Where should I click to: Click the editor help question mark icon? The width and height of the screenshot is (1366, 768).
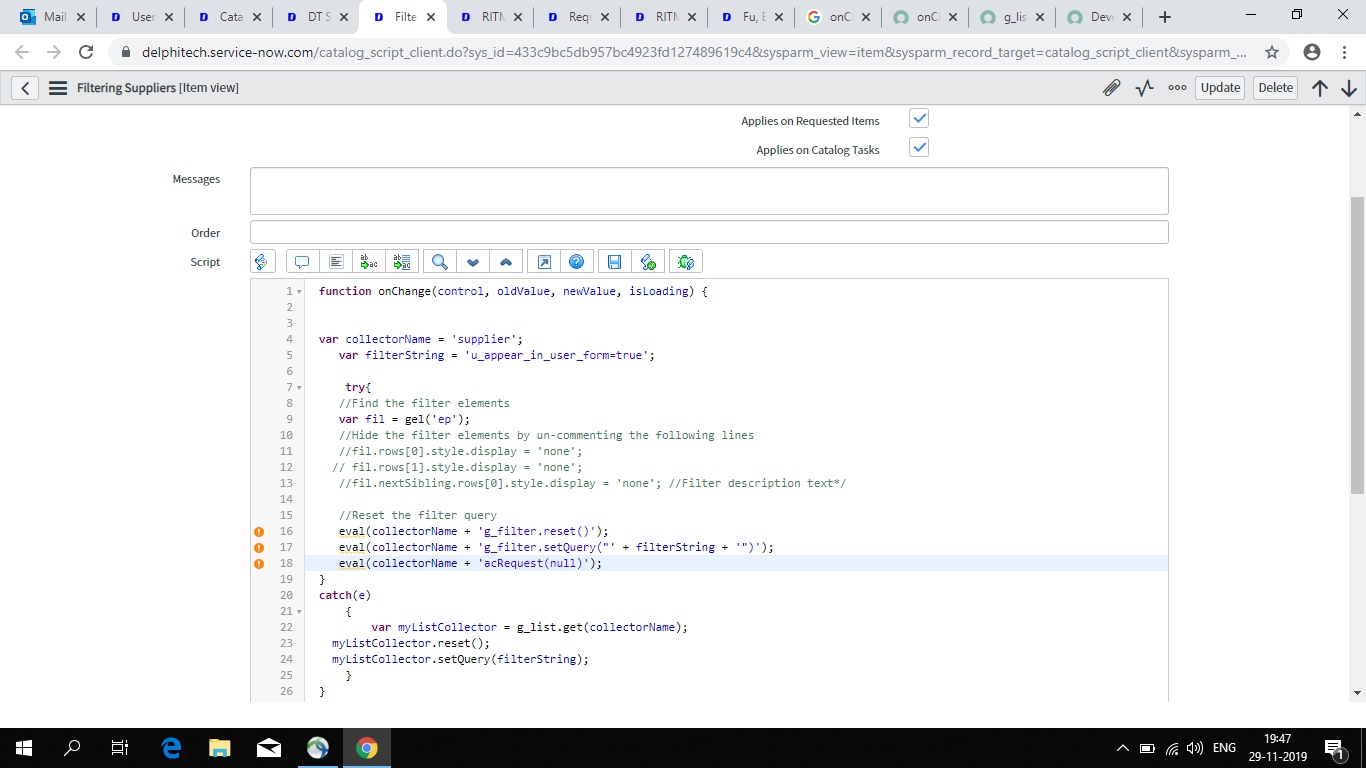coord(576,262)
